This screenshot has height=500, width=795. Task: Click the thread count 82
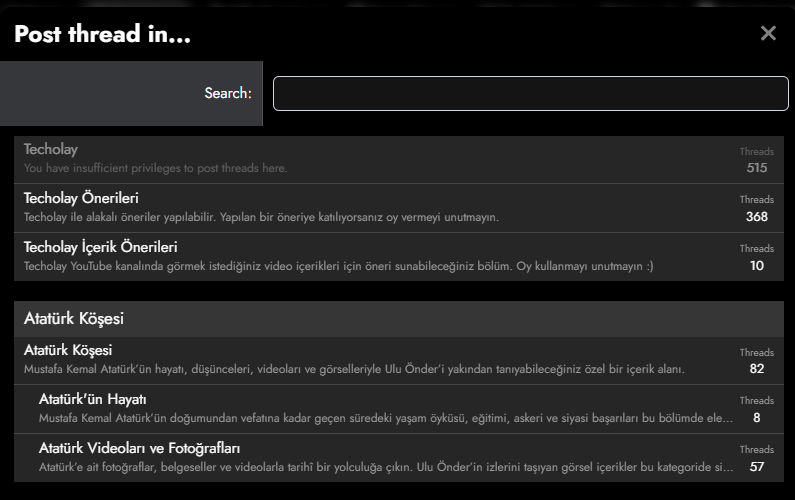[x=756, y=369]
